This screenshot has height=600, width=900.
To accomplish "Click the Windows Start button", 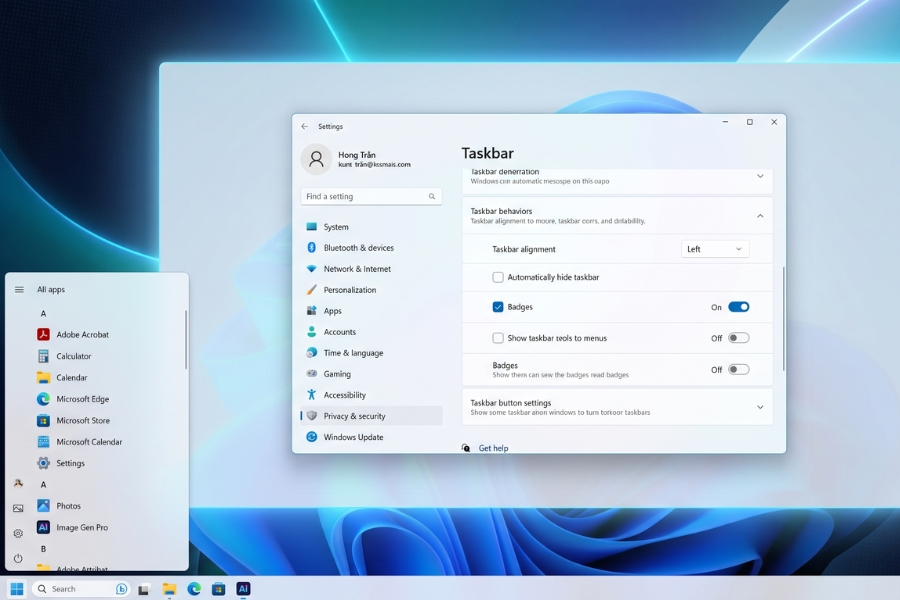I will tap(17, 589).
